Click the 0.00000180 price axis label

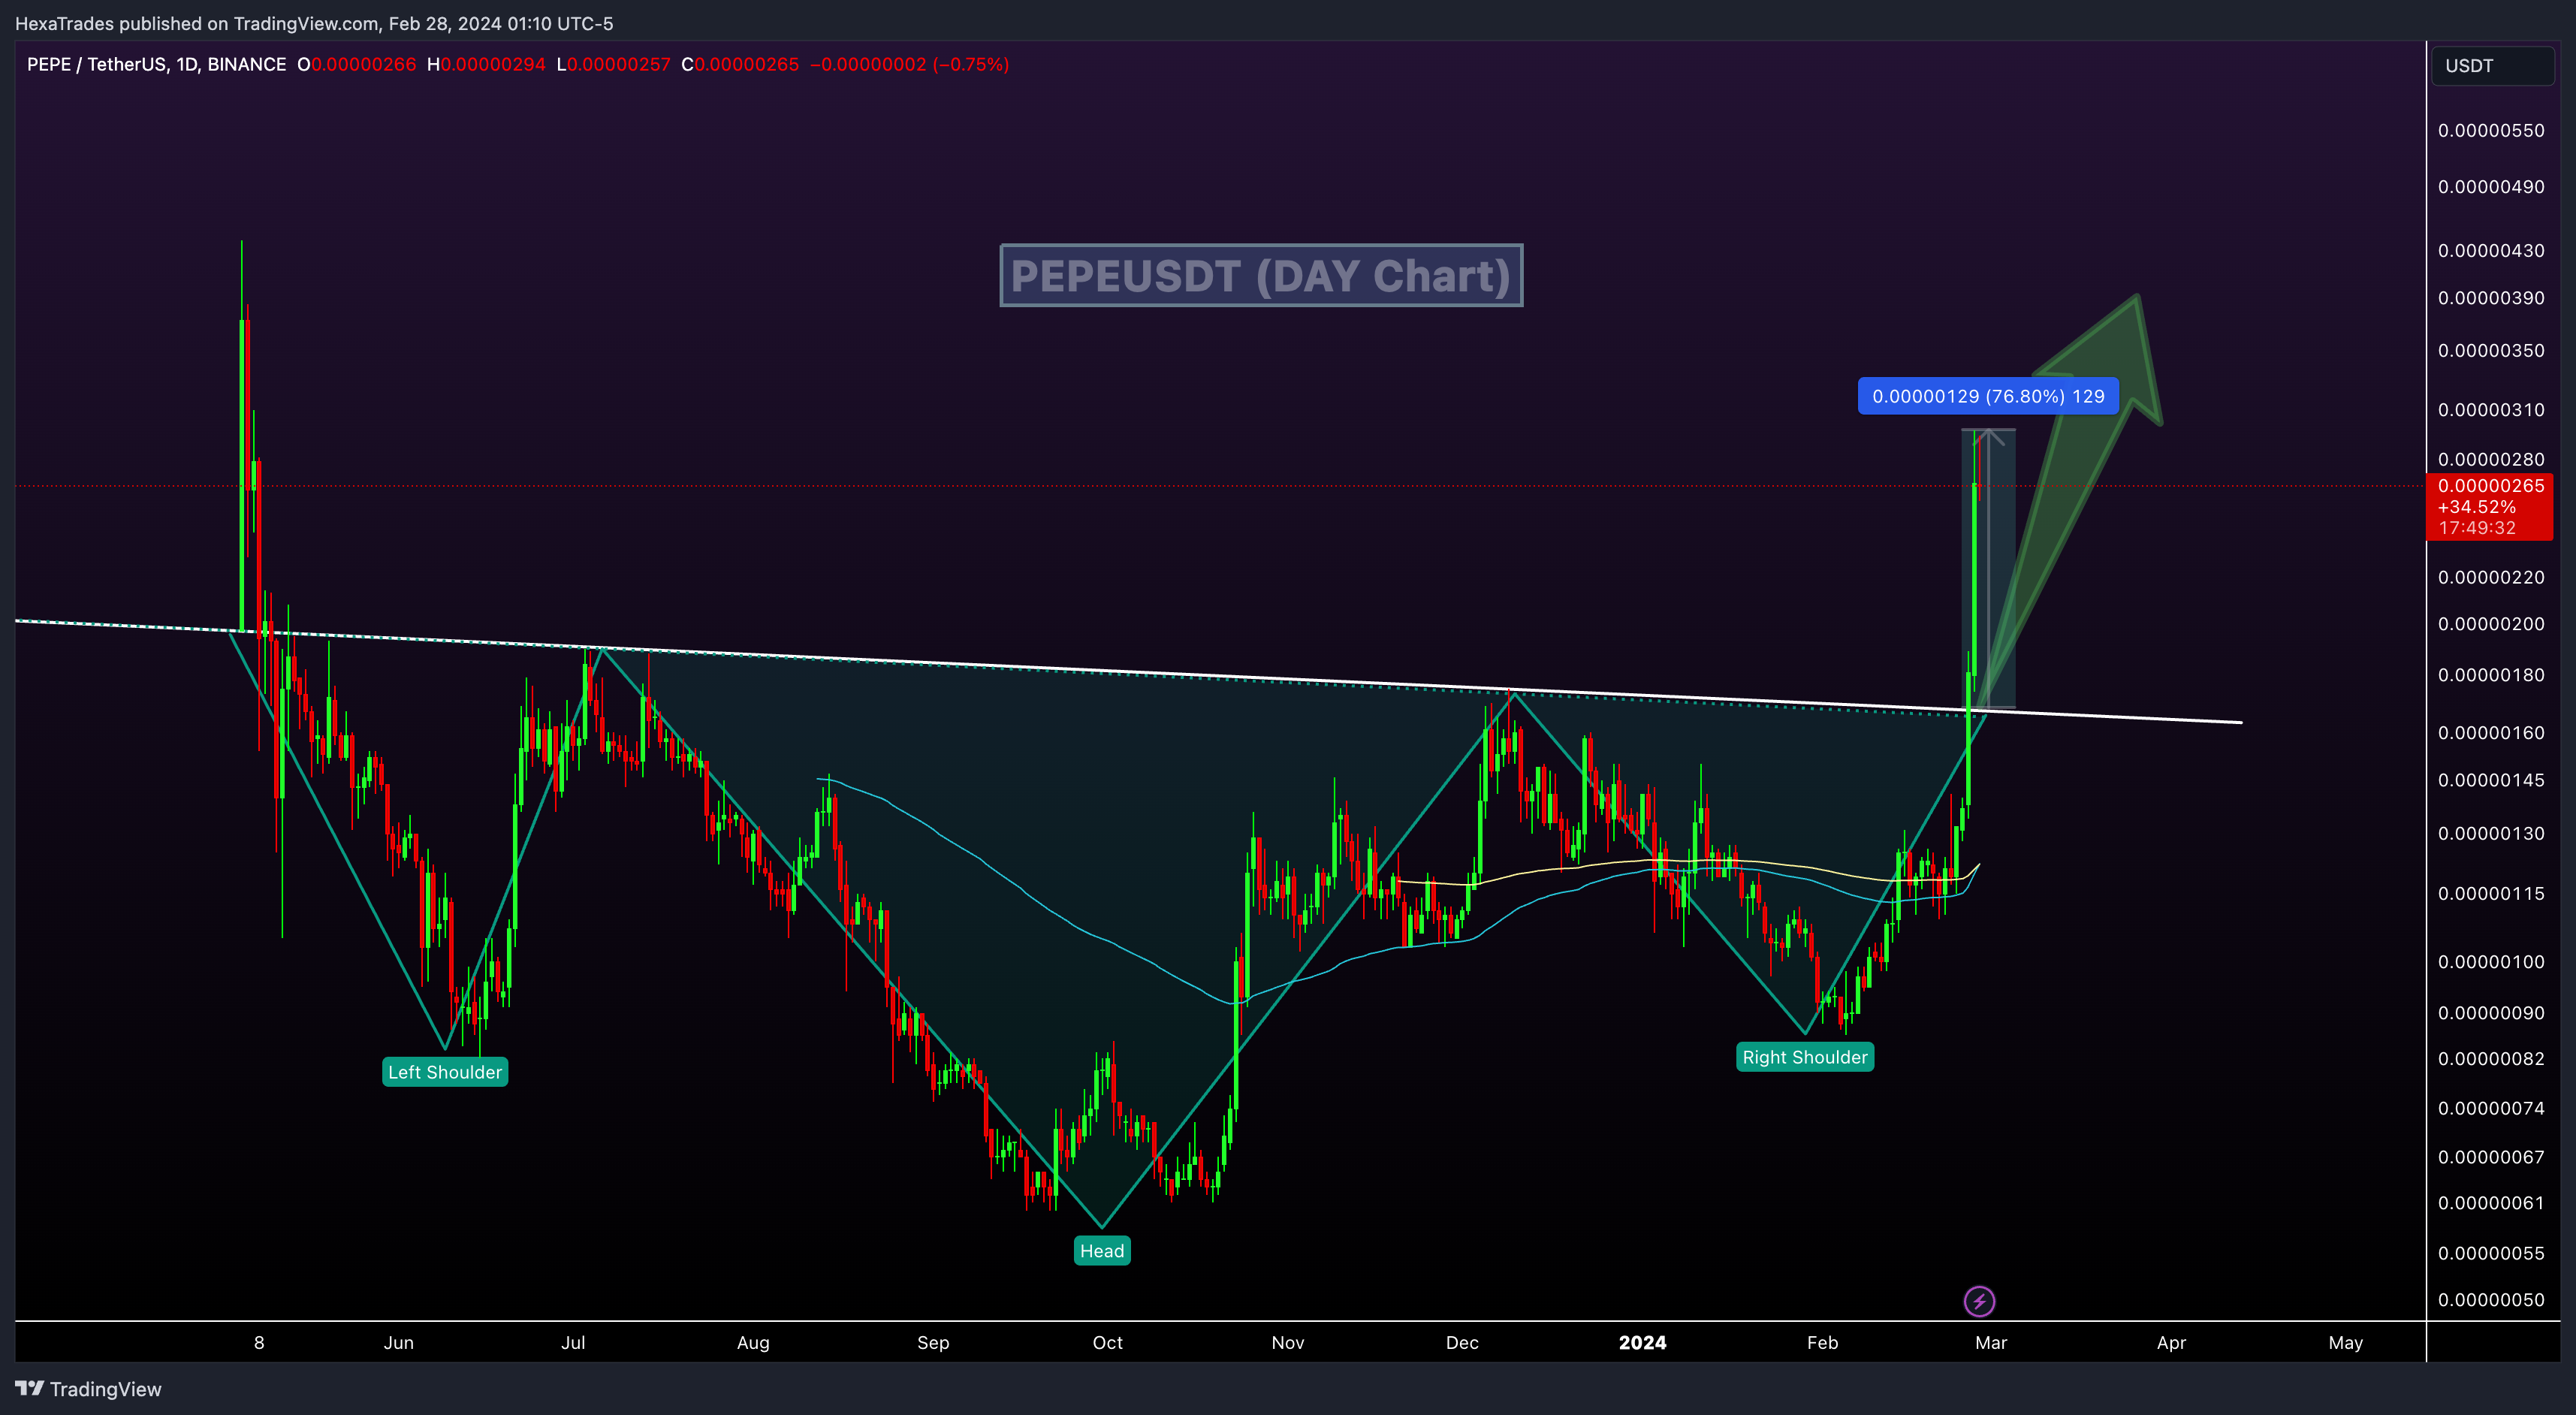click(x=2491, y=675)
